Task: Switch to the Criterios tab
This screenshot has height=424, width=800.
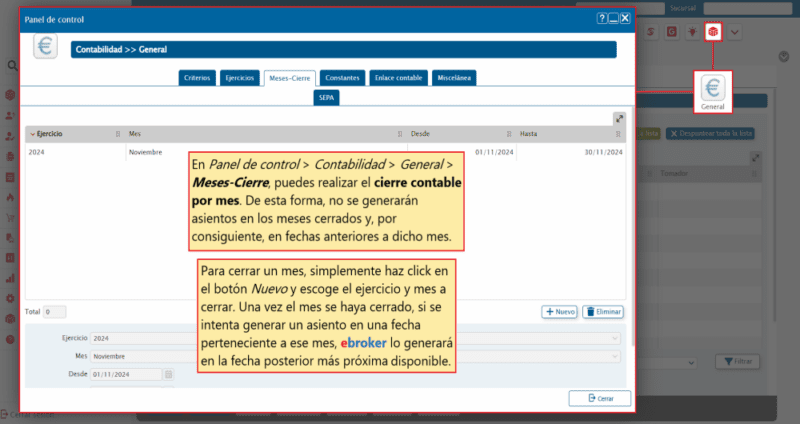Action: (197, 77)
